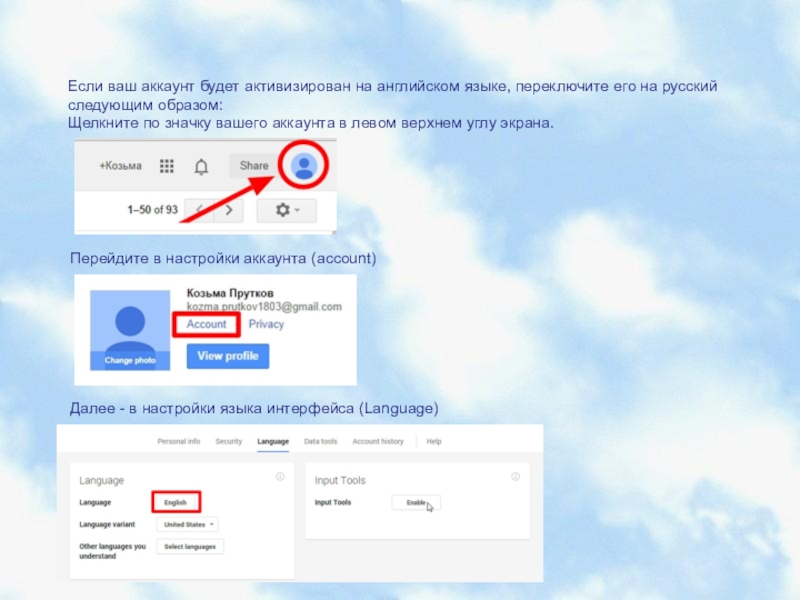Open the Account history tab

point(378,441)
